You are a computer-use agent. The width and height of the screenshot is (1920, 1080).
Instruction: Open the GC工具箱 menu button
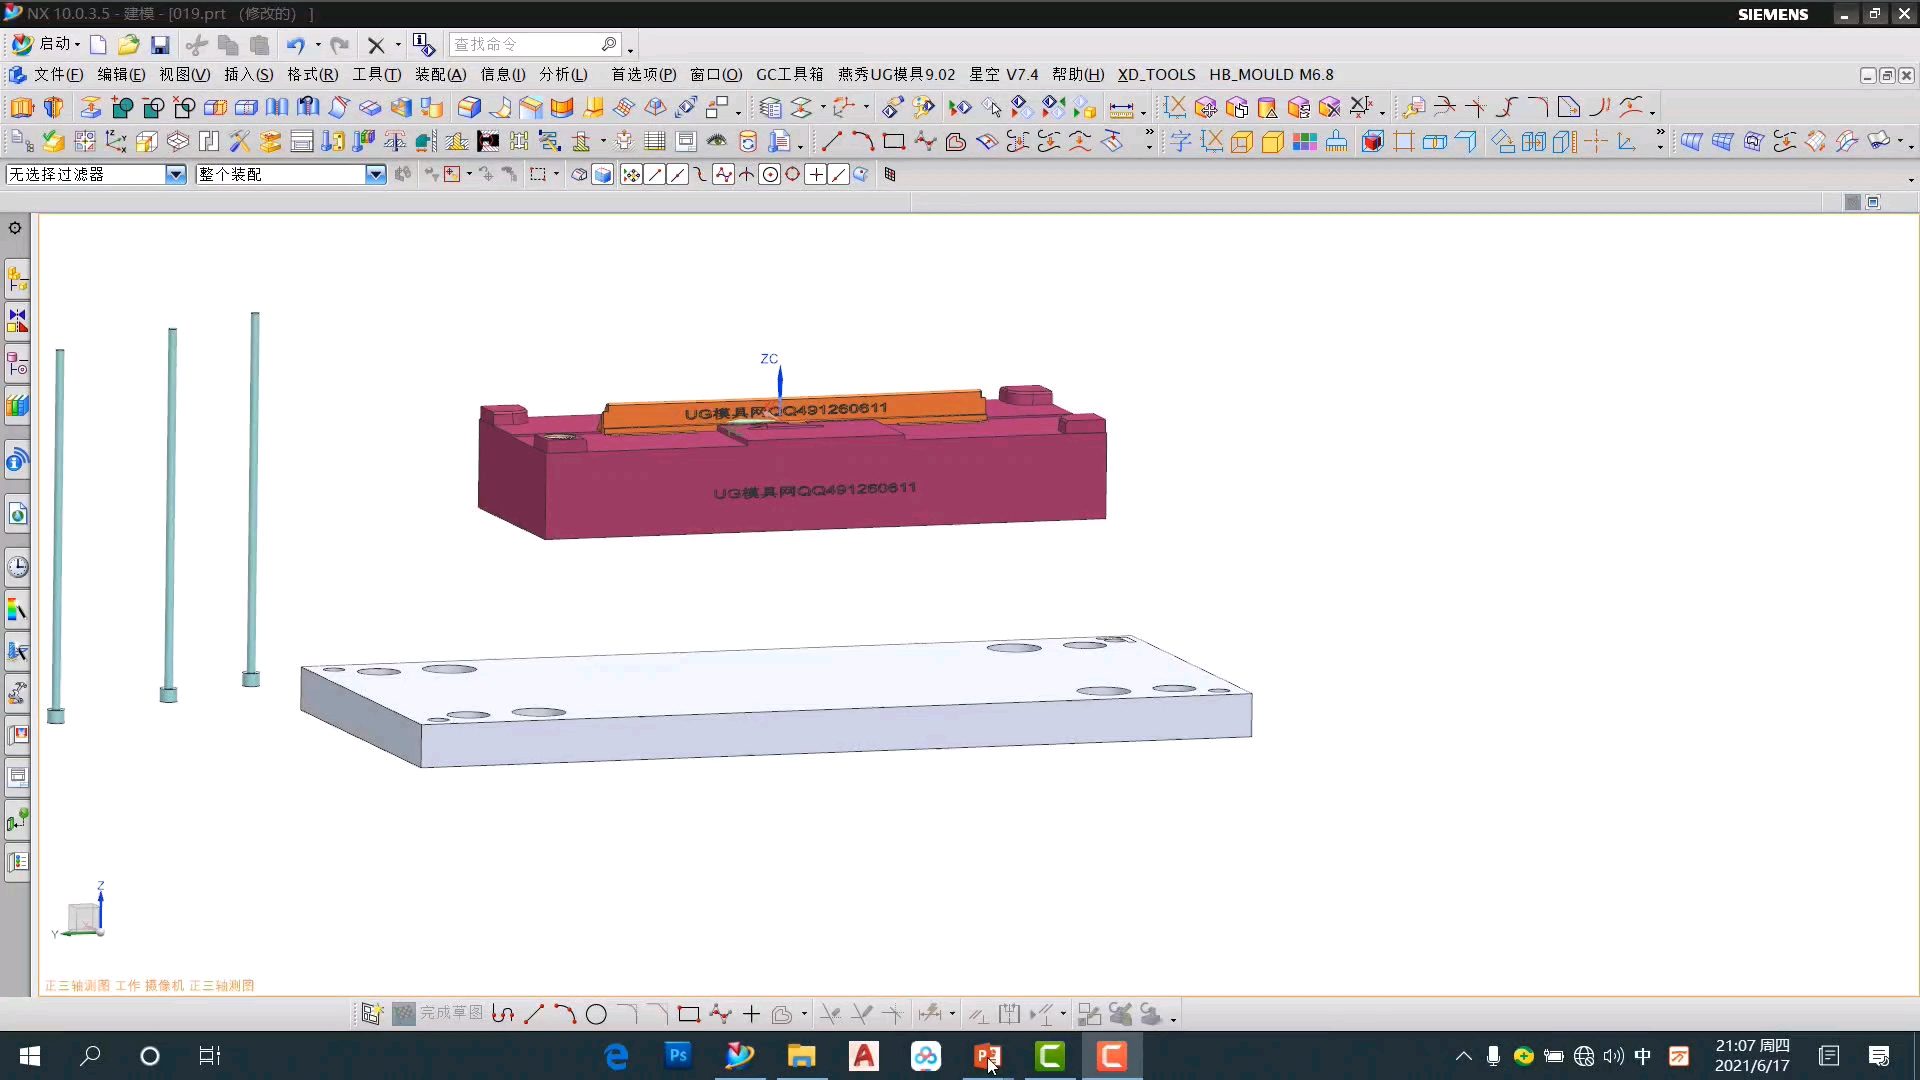point(789,75)
